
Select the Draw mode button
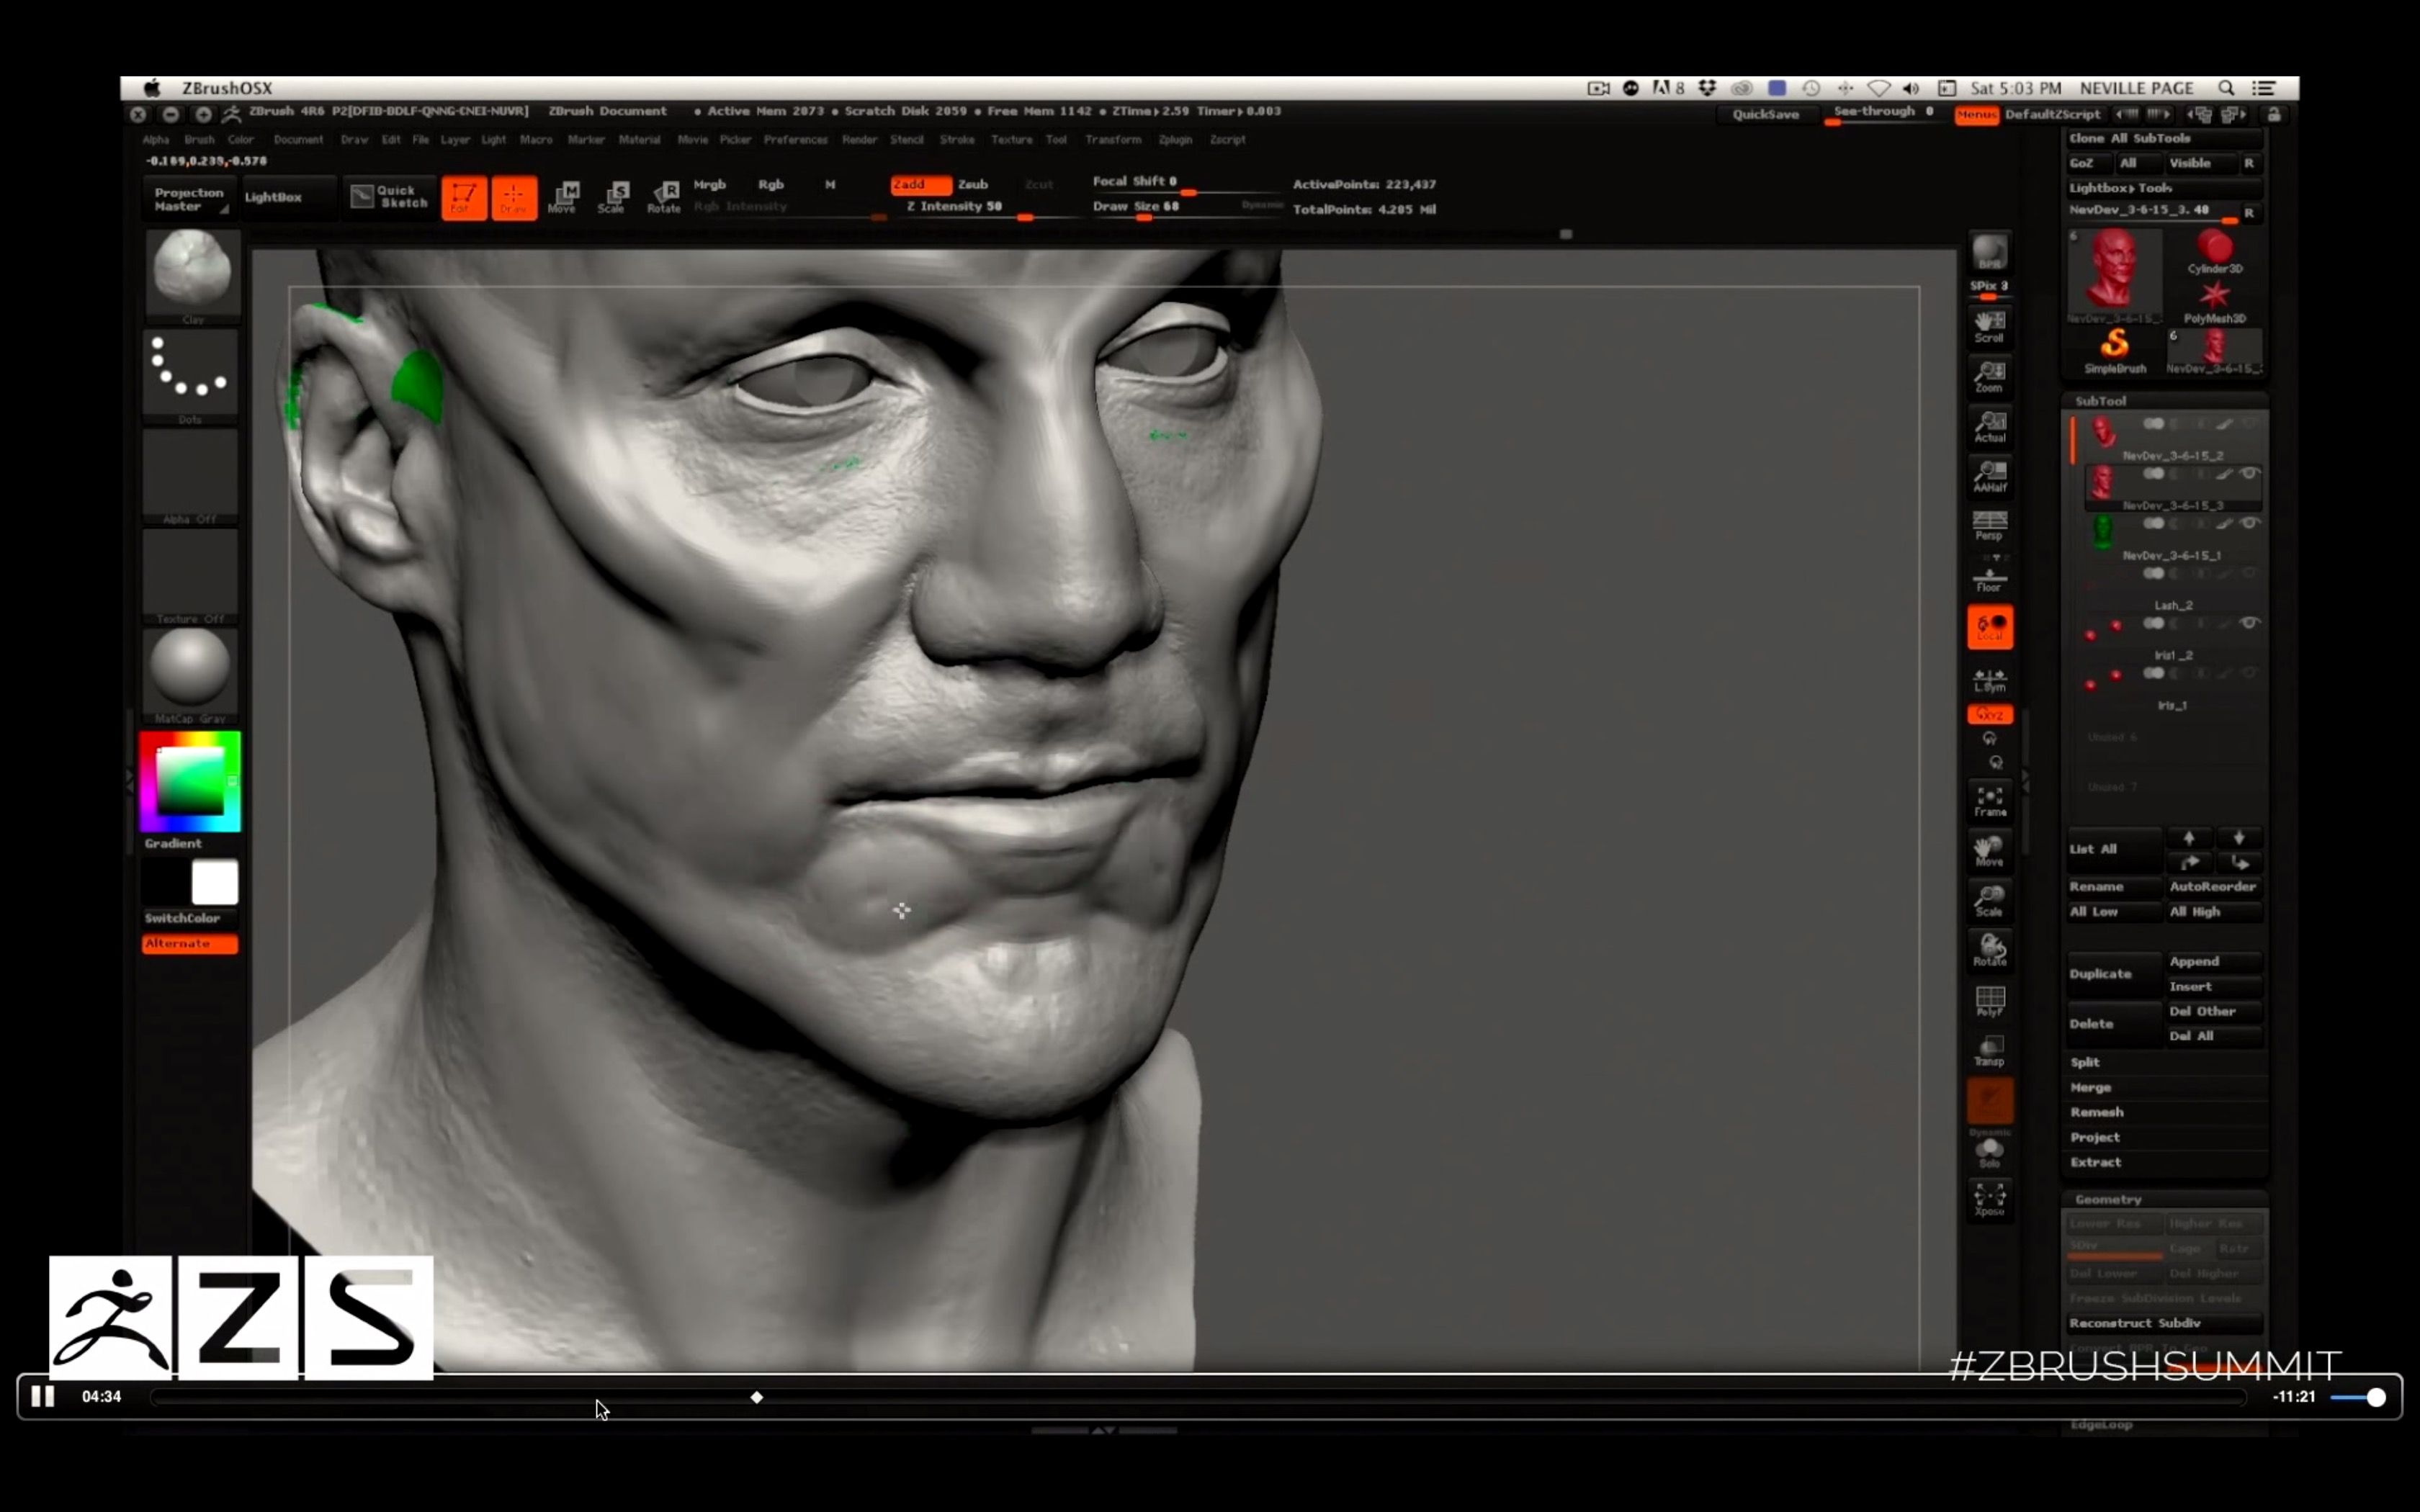point(514,197)
